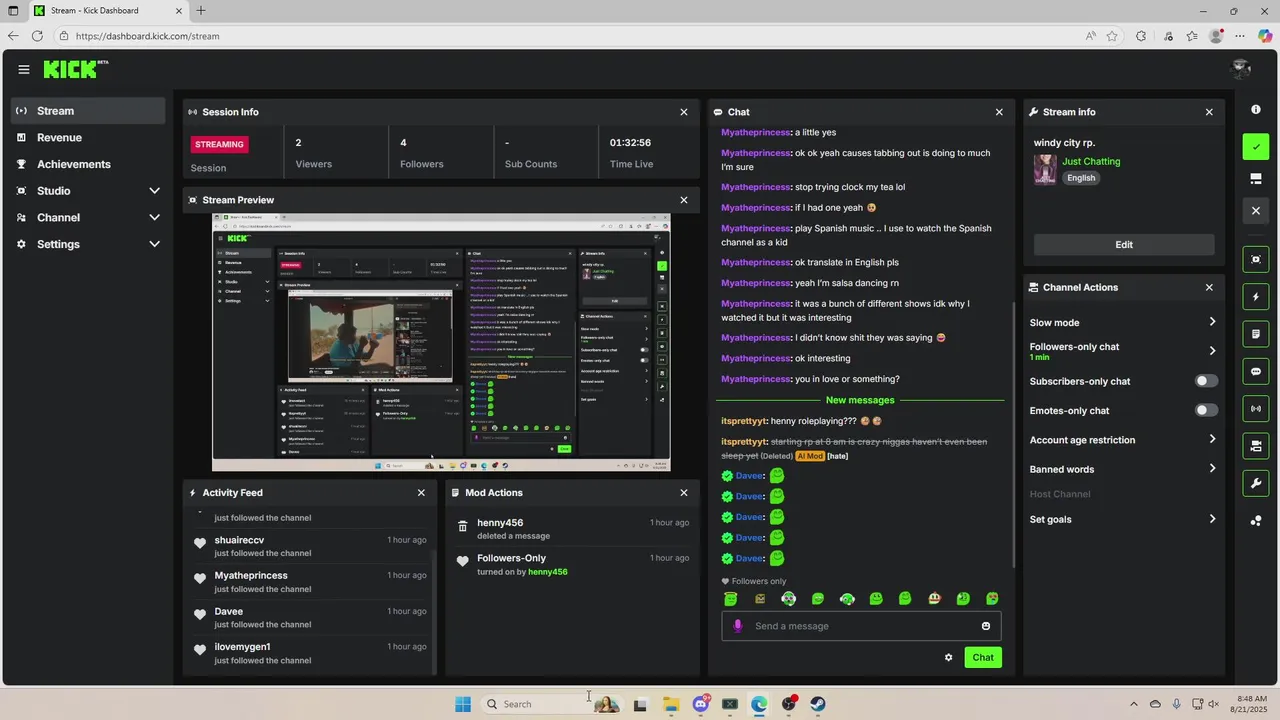The height and width of the screenshot is (720, 1280).
Task: Click the document notes icon in right rail
Action: (x=1256, y=334)
